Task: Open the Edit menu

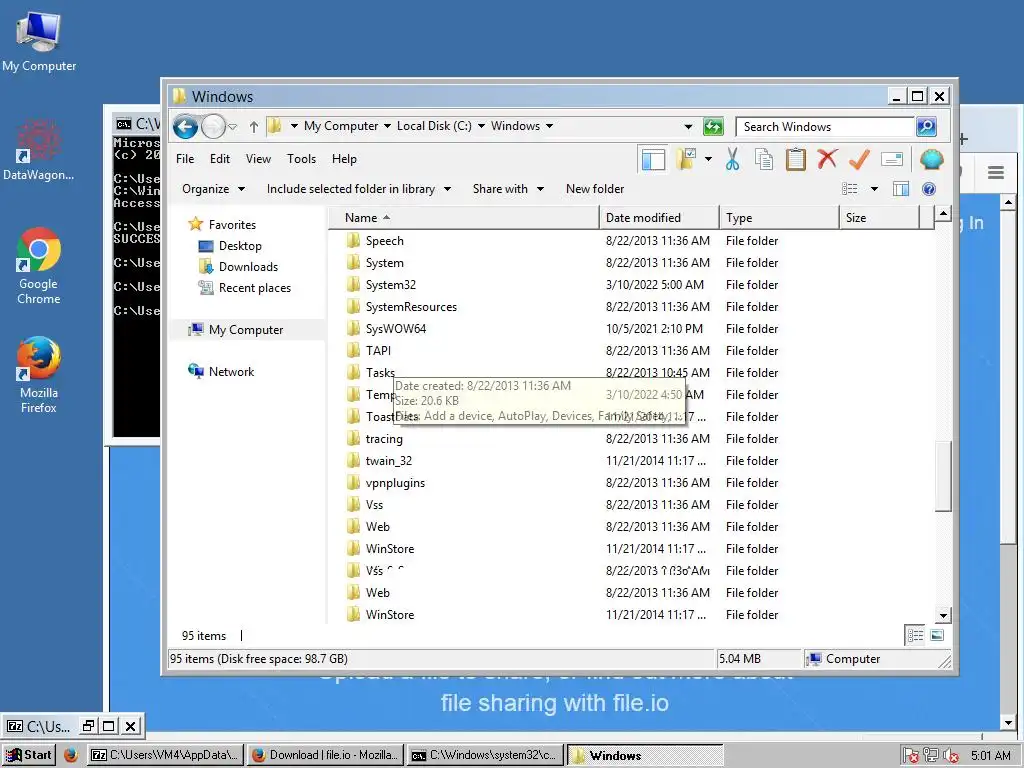Action: click(x=219, y=159)
